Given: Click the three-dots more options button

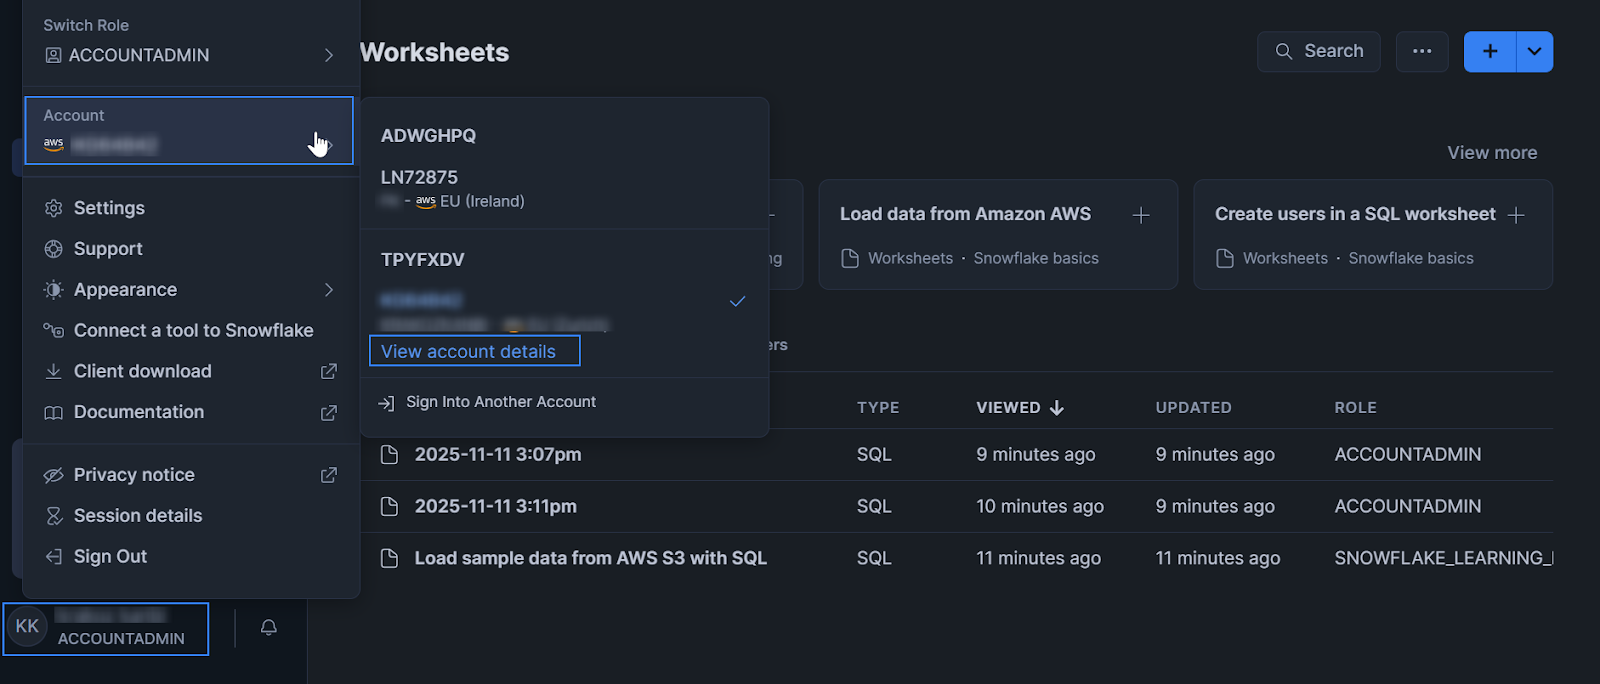Looking at the screenshot, I should click(x=1422, y=51).
